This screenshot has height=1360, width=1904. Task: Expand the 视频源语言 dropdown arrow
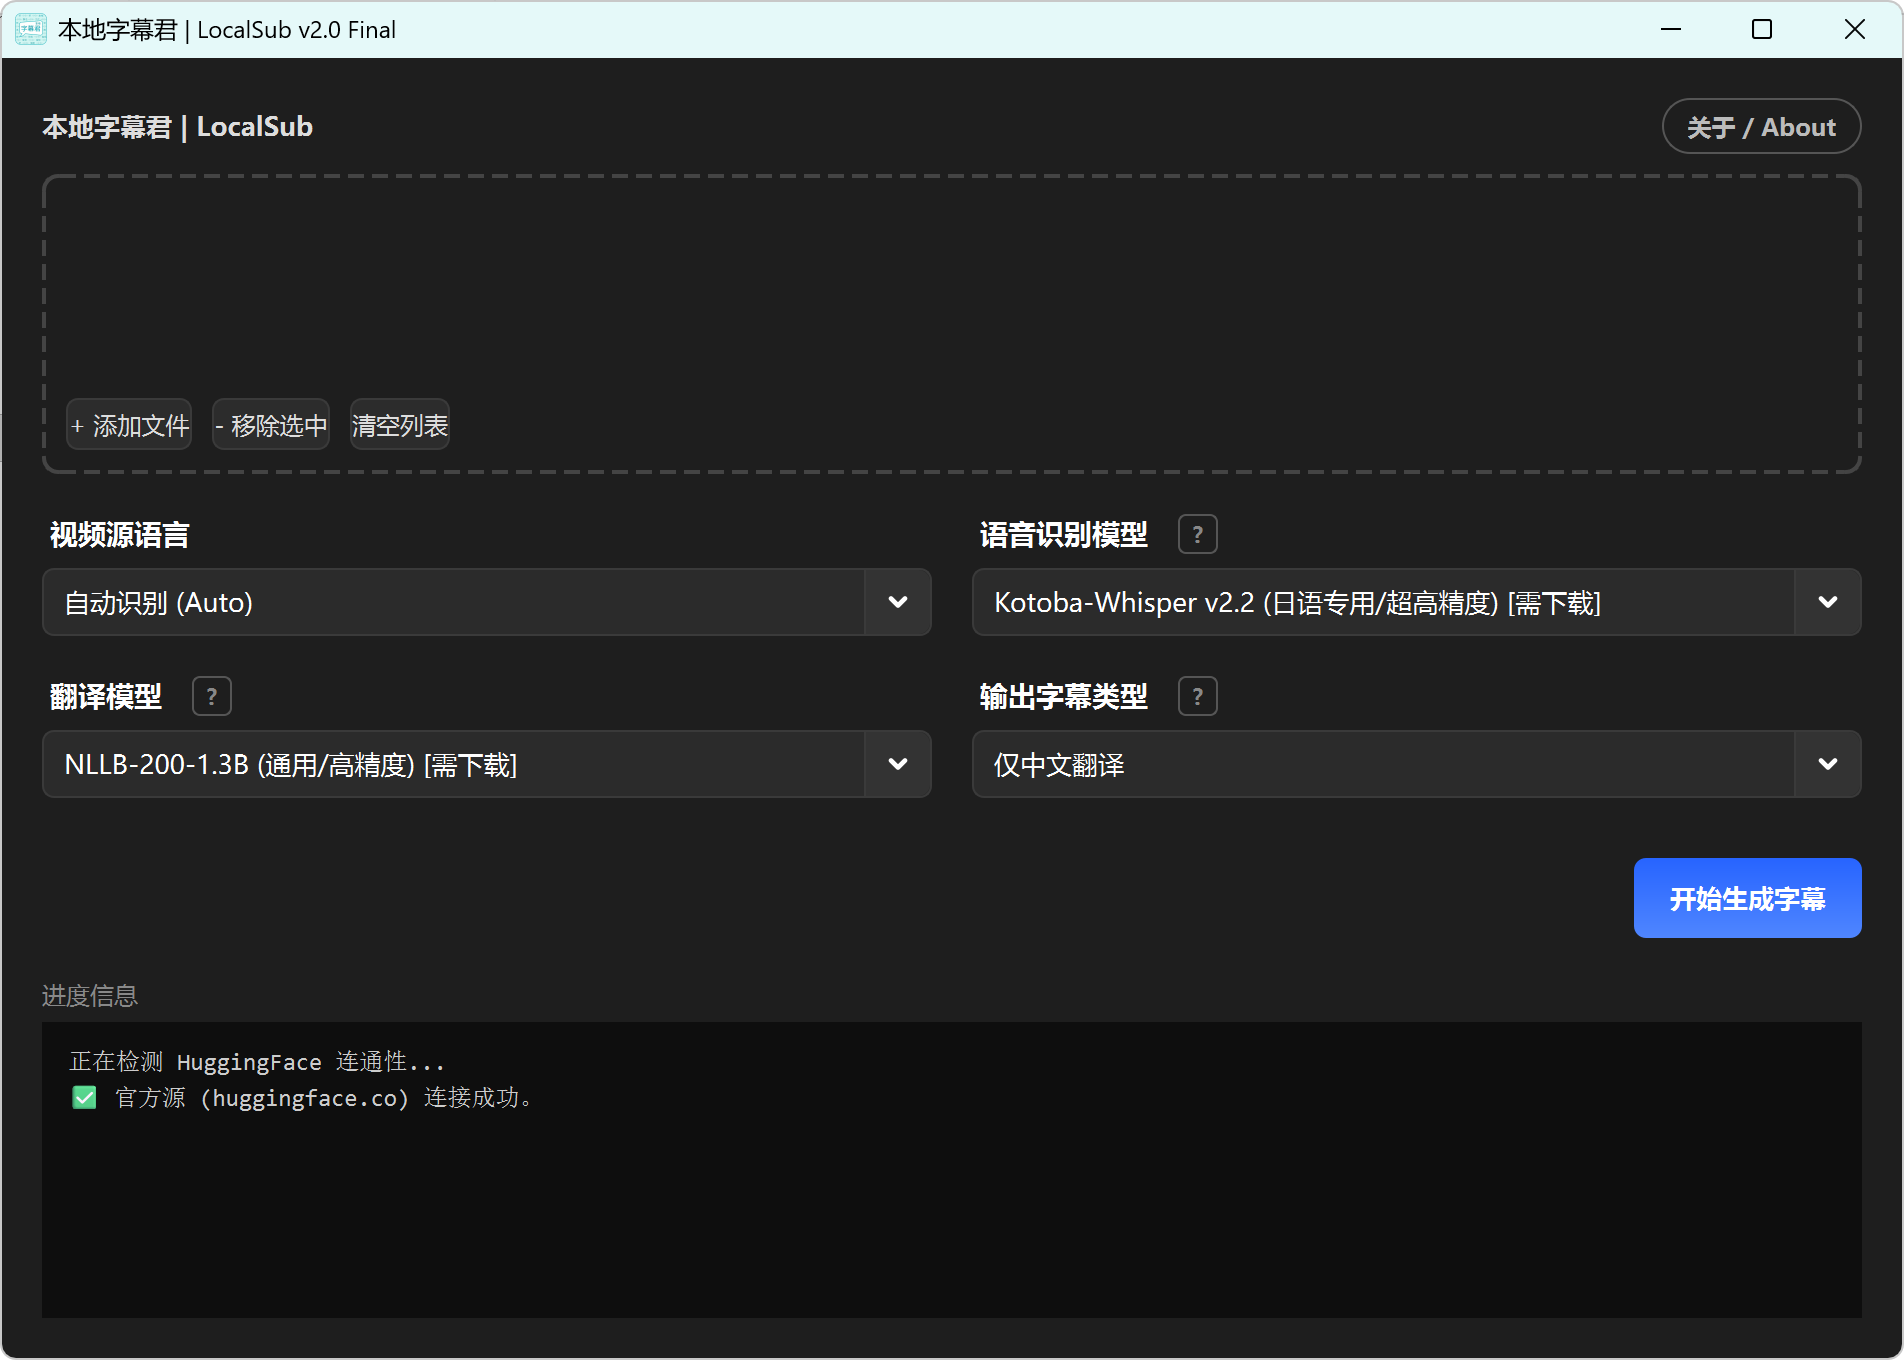(897, 602)
